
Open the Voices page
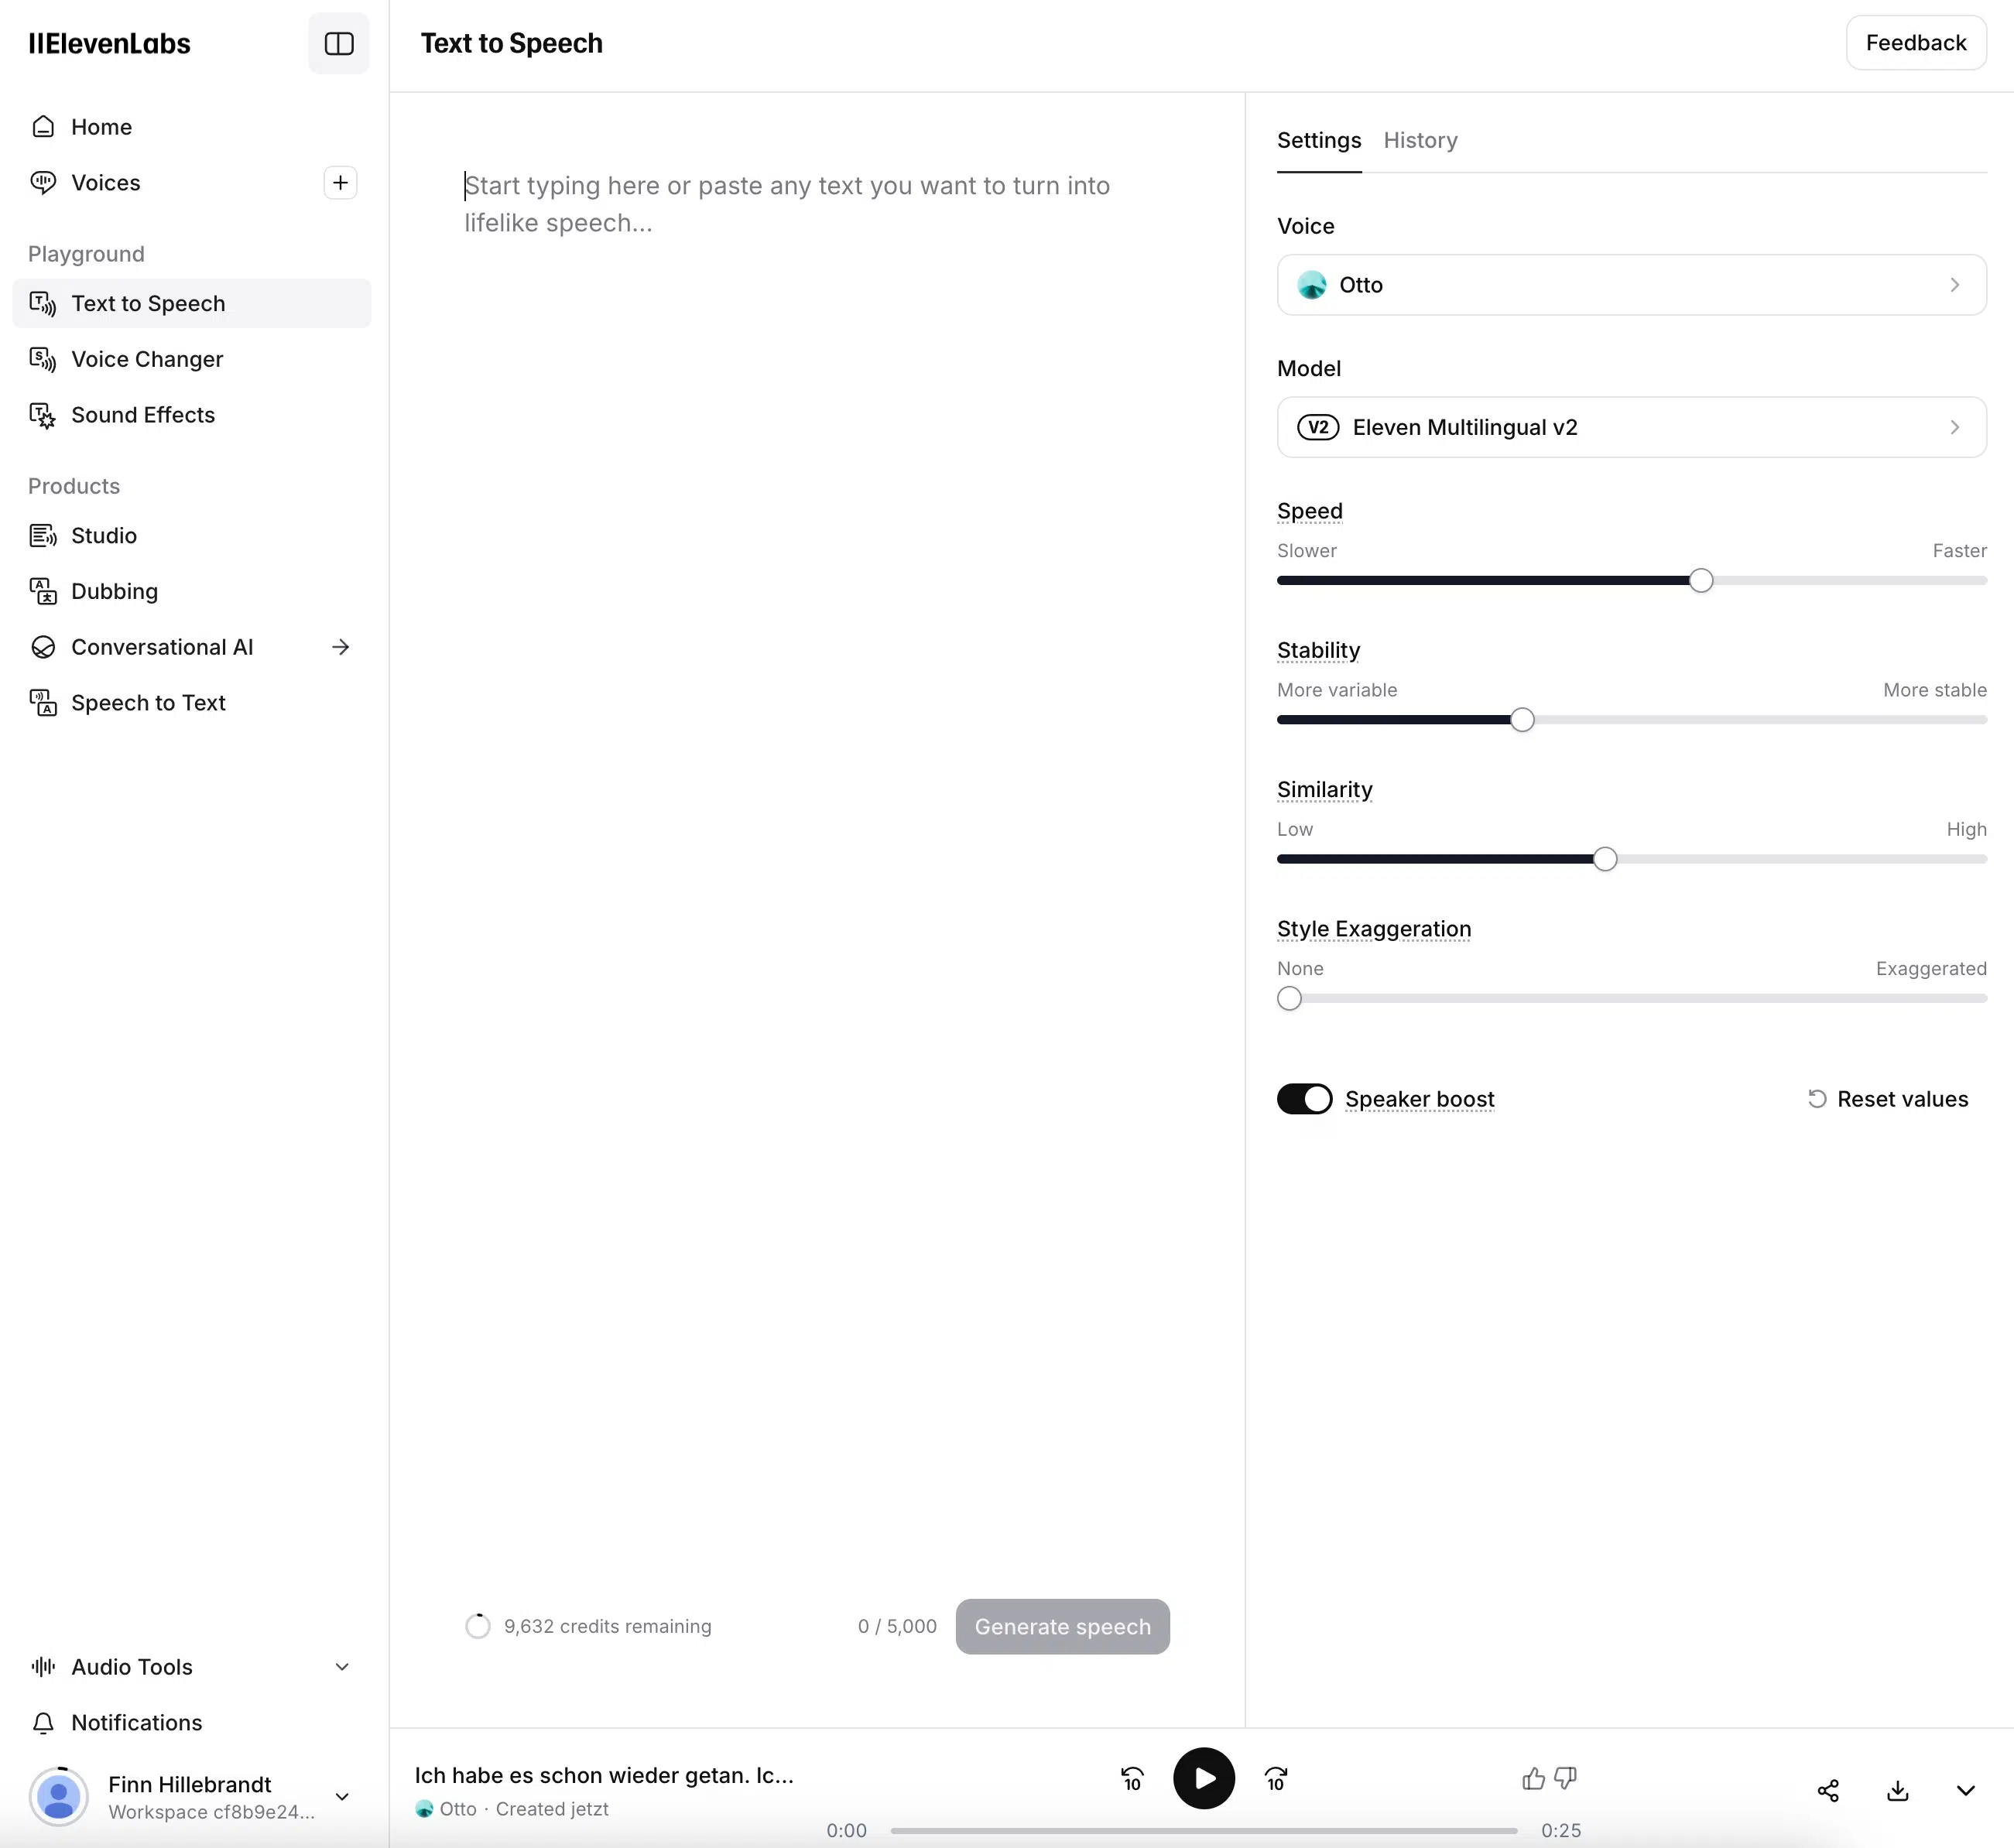(x=105, y=182)
